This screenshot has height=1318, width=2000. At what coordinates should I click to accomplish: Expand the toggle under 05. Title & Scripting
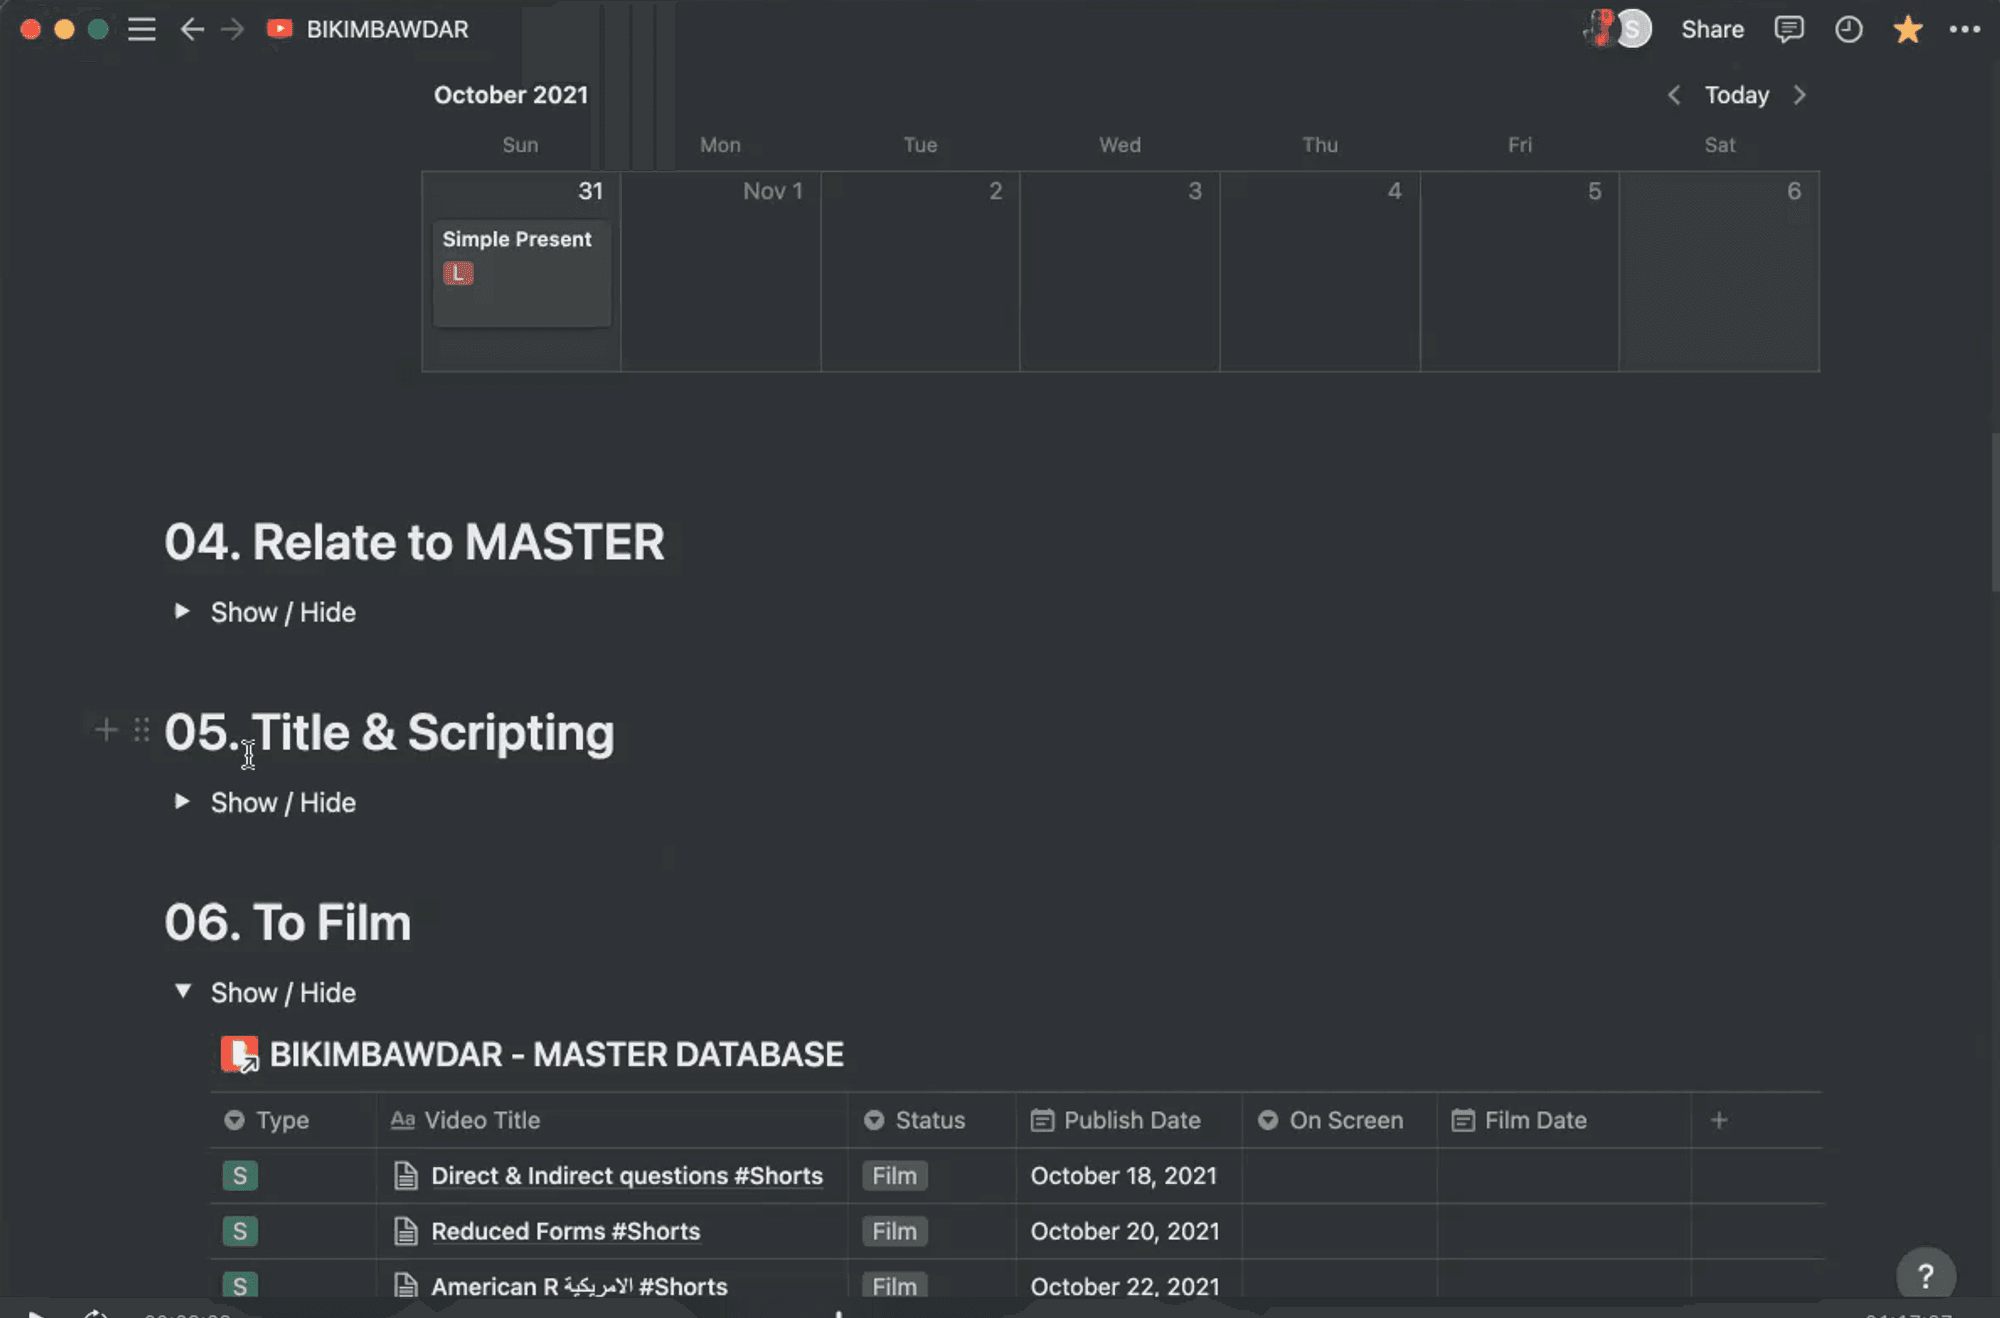[x=182, y=801]
